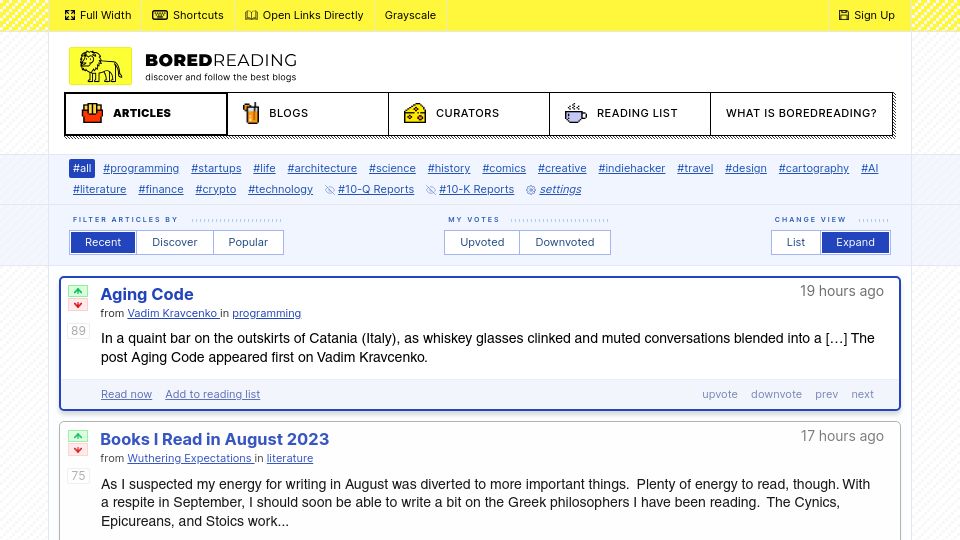The height and width of the screenshot is (540, 960).
Task: Click the Full Width expand icon
Action: (70, 15)
